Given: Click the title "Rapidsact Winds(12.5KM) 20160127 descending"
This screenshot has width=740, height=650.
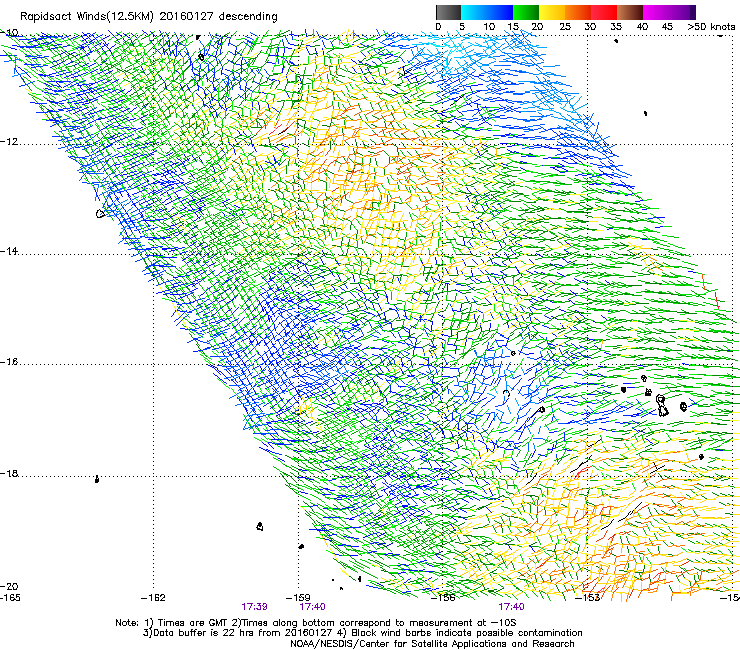Looking at the screenshot, I should 149,16.
